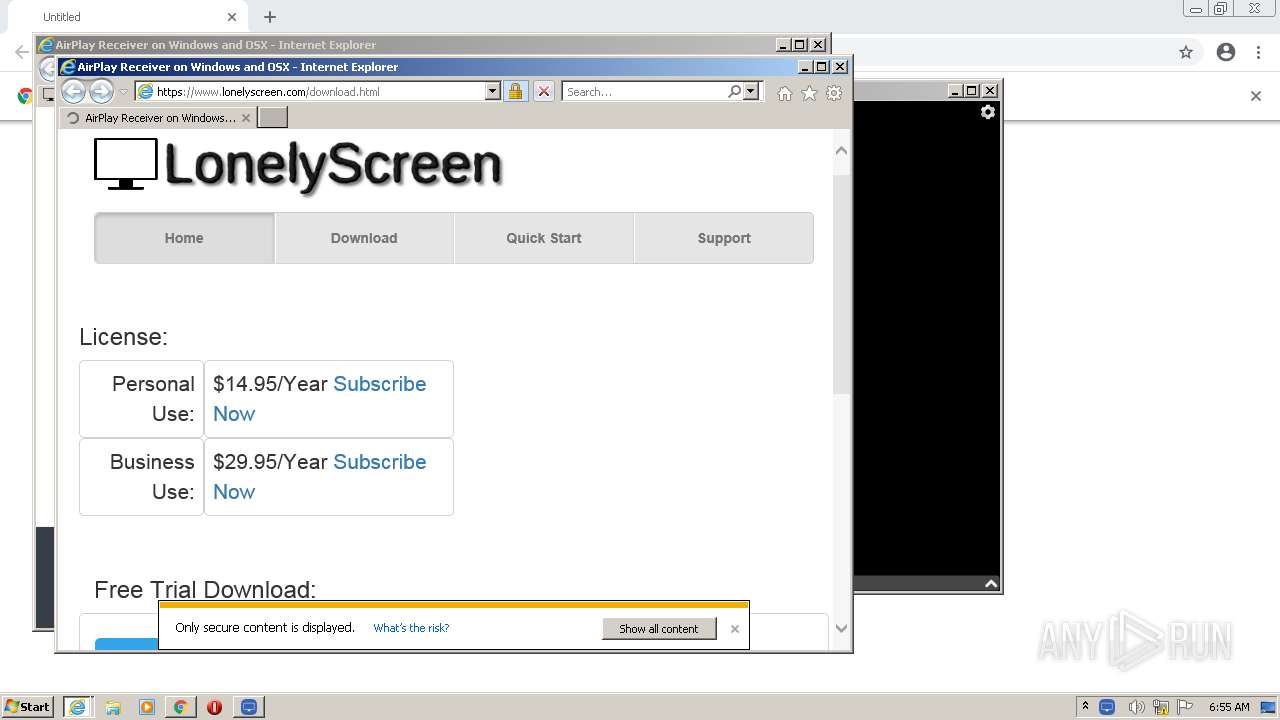Open the address bar autocomplete dropdown
The image size is (1280, 720).
tap(492, 91)
